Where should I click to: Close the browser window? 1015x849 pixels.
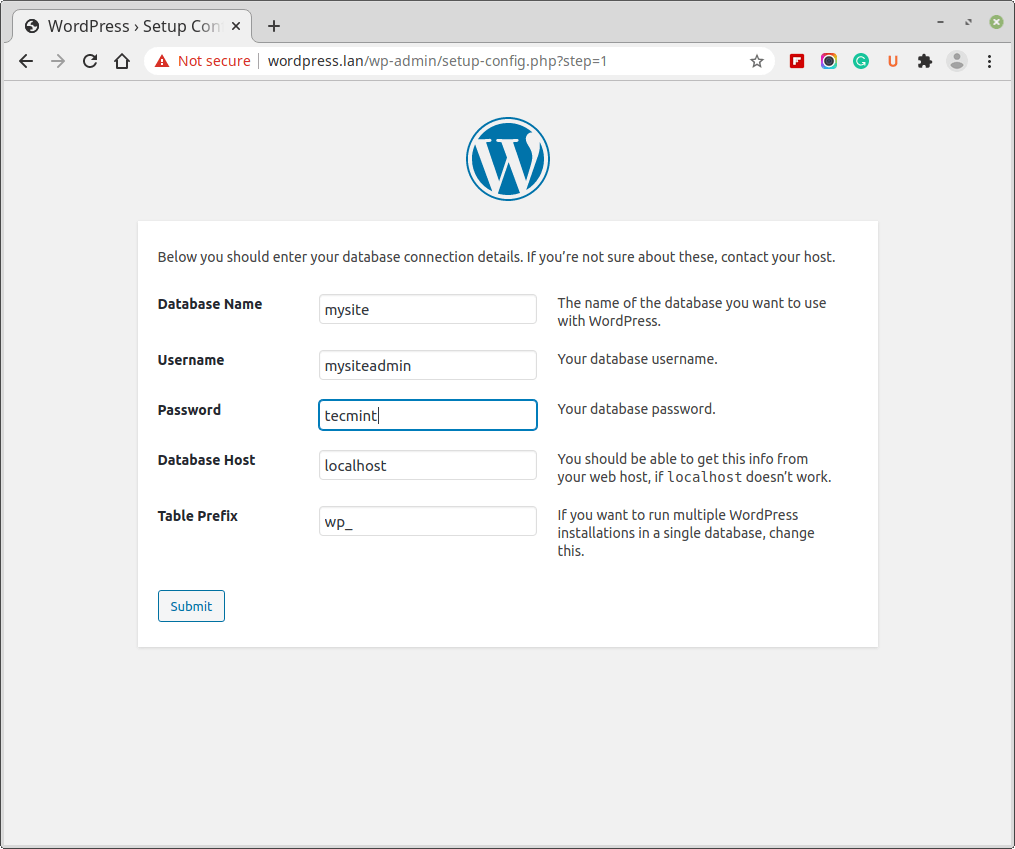click(x=996, y=22)
